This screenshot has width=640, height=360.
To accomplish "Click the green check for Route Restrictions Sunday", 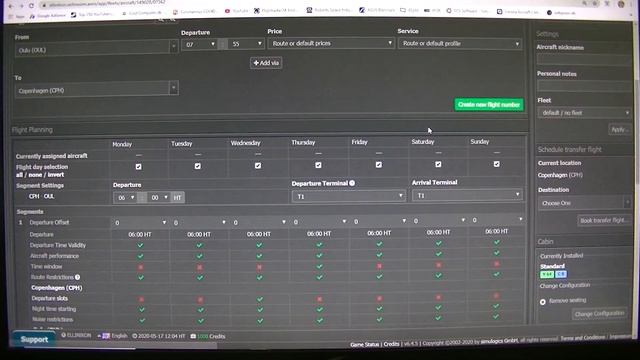I will click(496, 274).
